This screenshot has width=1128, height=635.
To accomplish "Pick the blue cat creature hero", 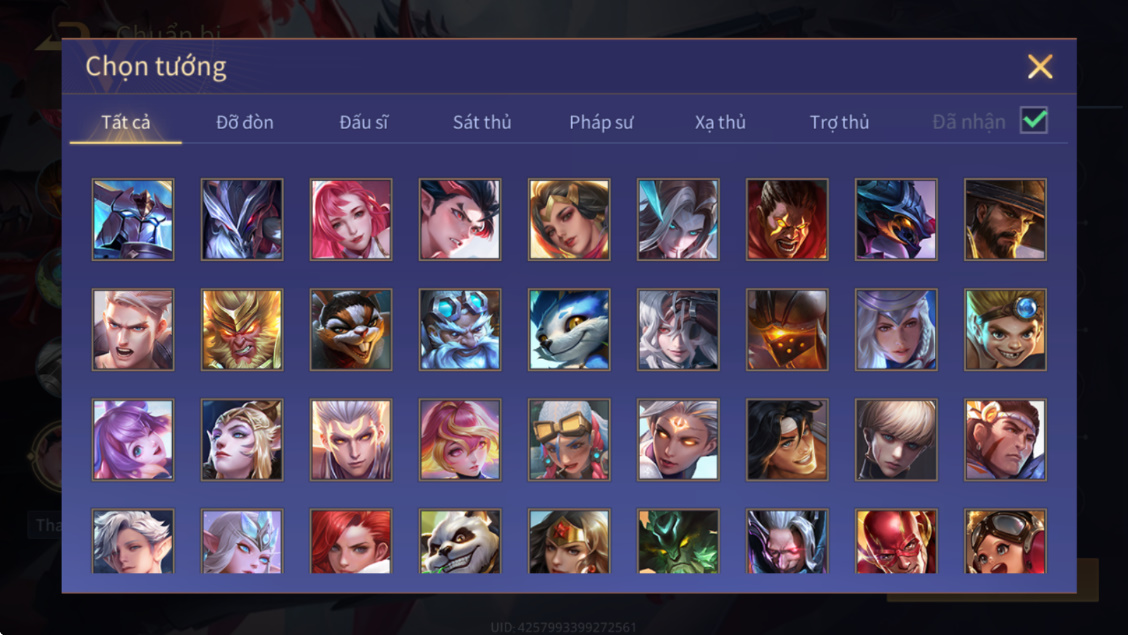I will 569,329.
